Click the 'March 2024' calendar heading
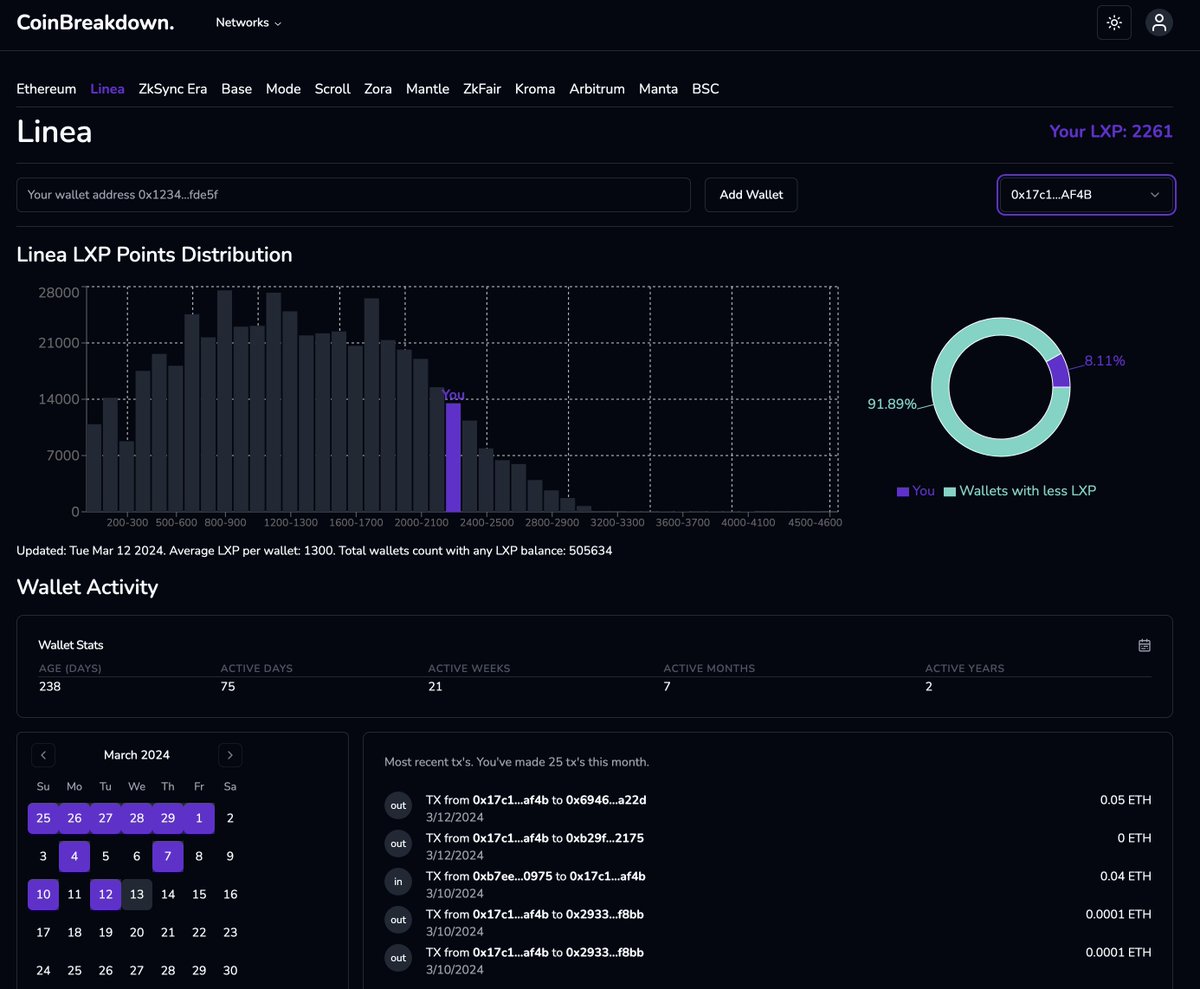The height and width of the screenshot is (989, 1200). 137,755
